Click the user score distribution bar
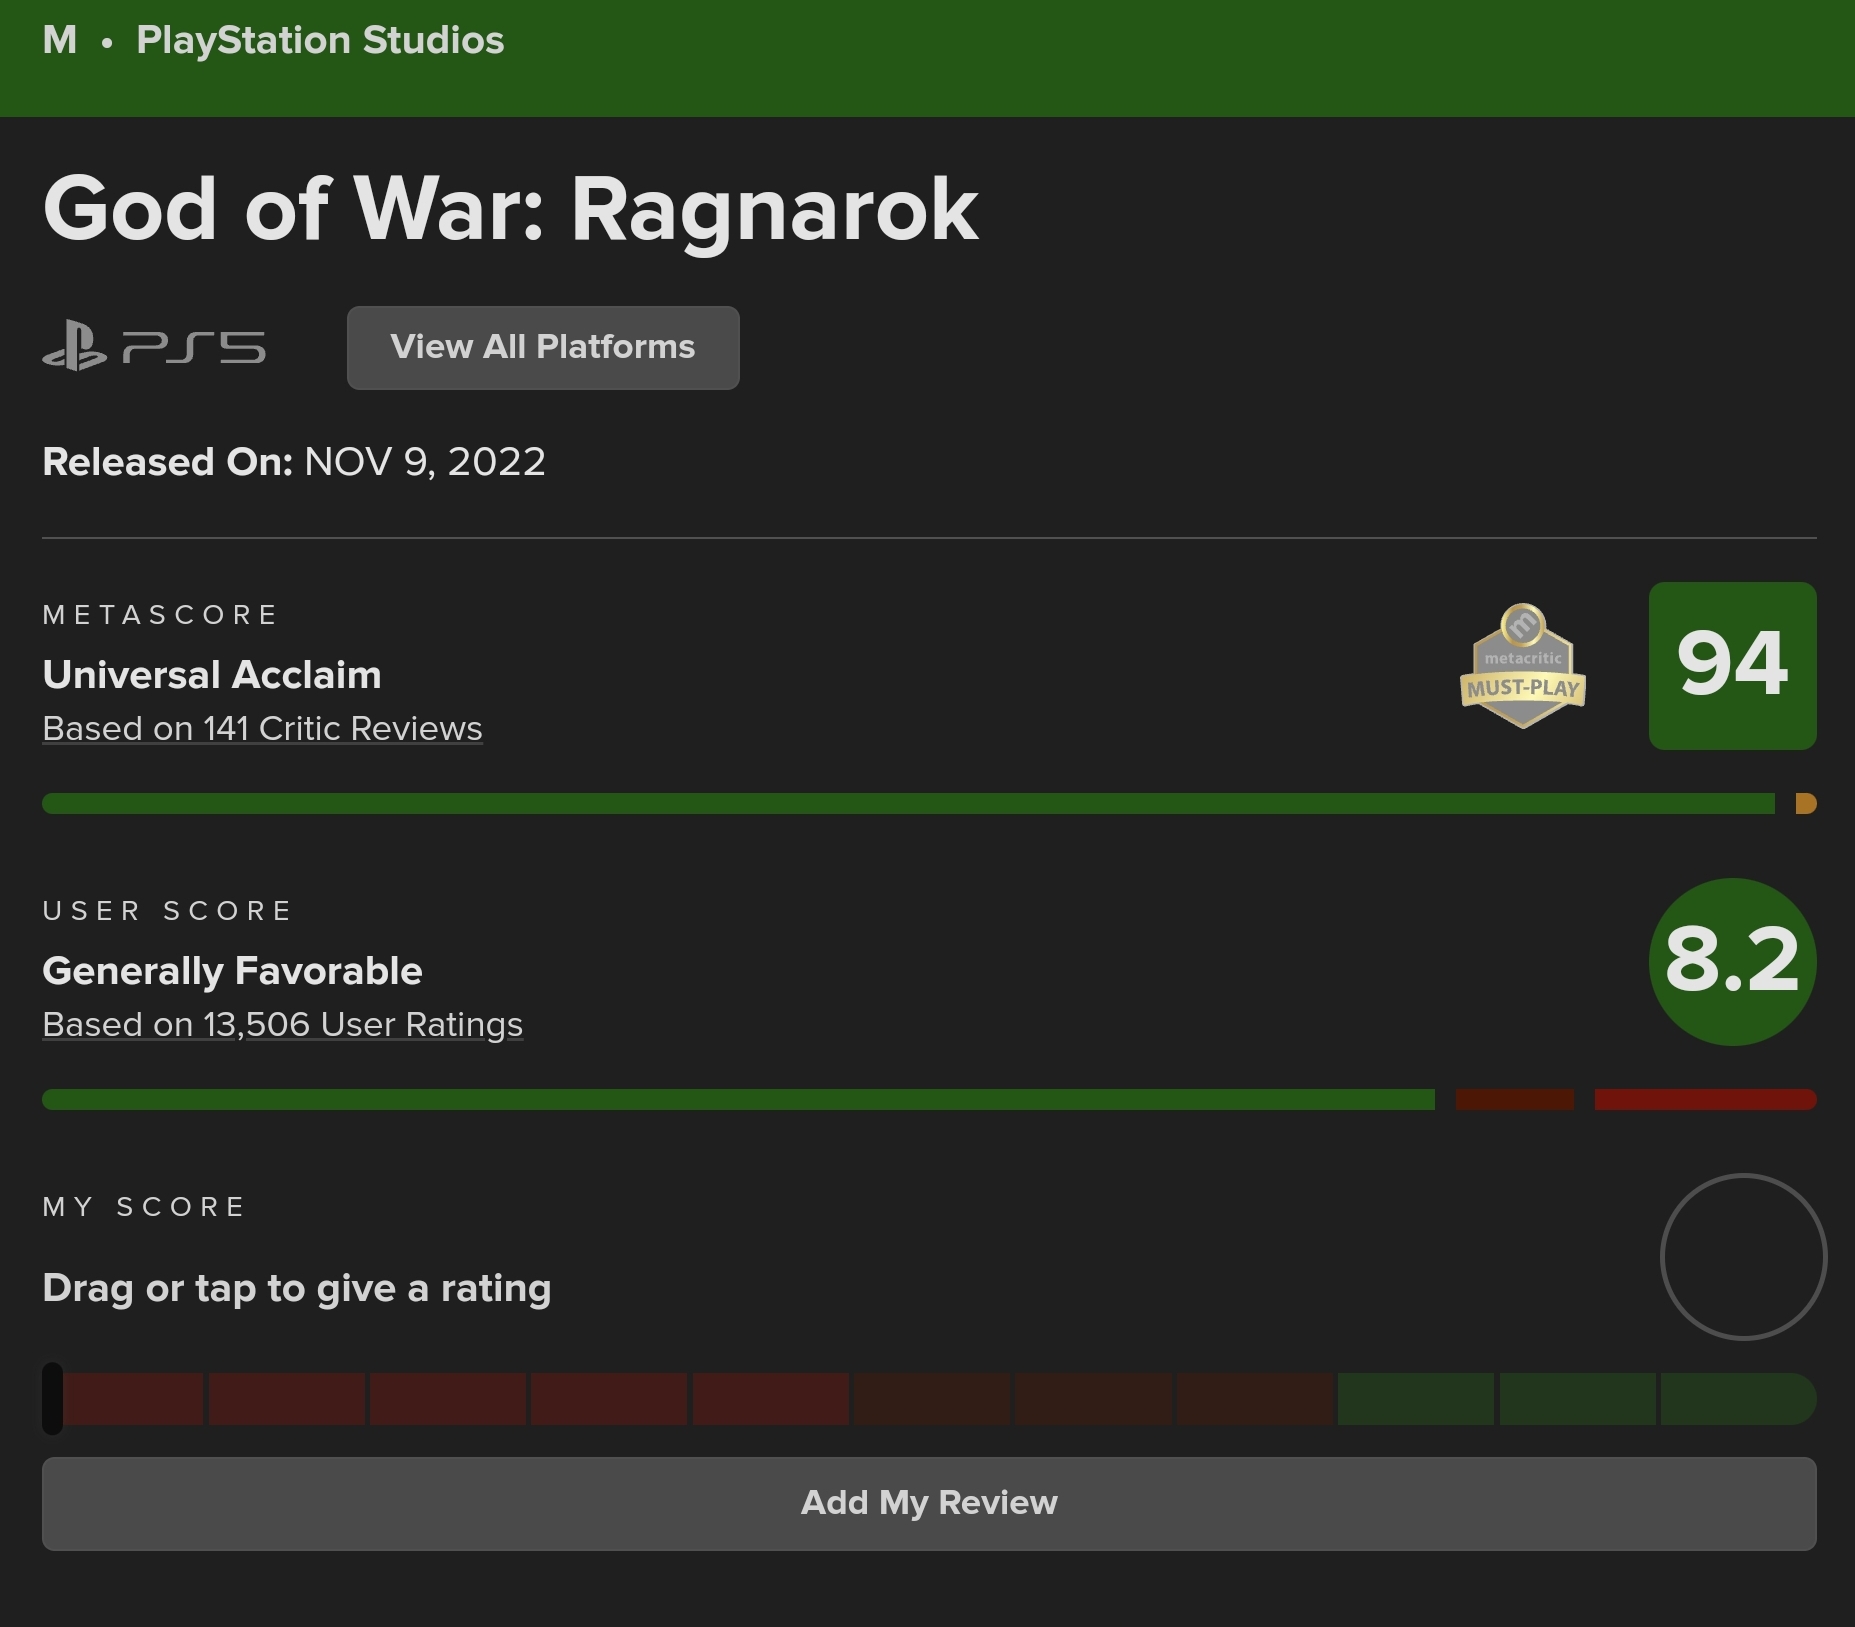This screenshot has height=1627, width=1855. 929,1099
